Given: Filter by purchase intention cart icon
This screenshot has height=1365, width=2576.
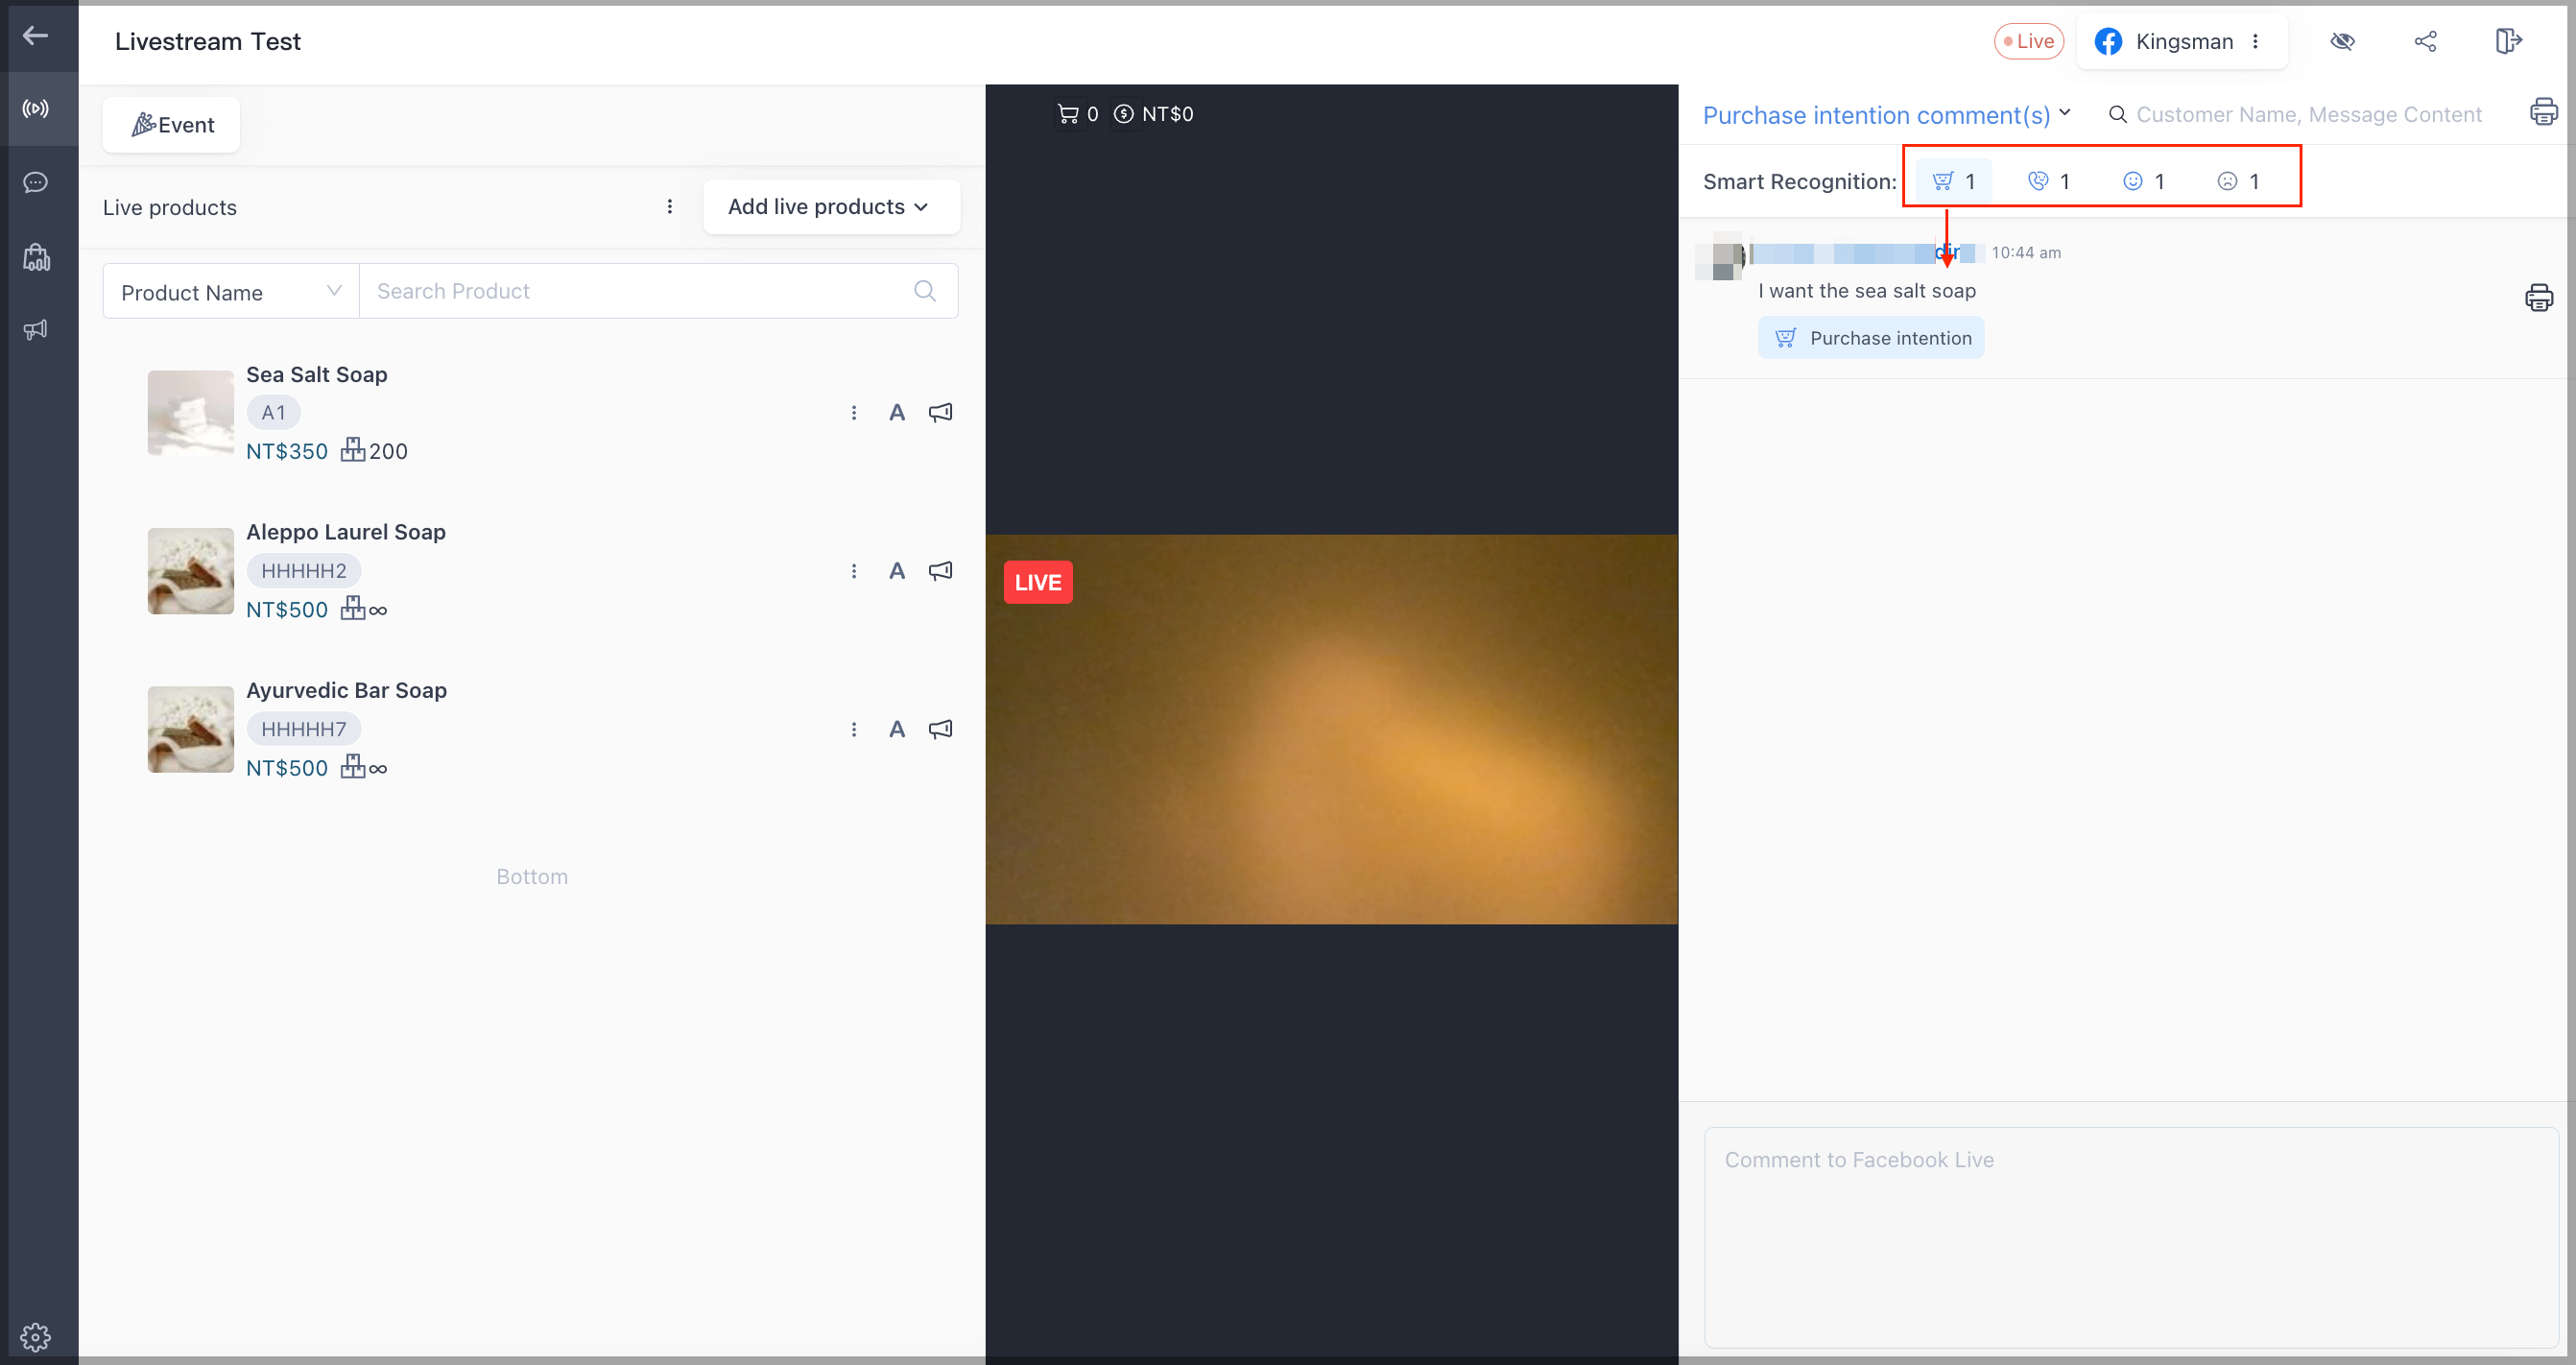Looking at the screenshot, I should (x=1954, y=181).
